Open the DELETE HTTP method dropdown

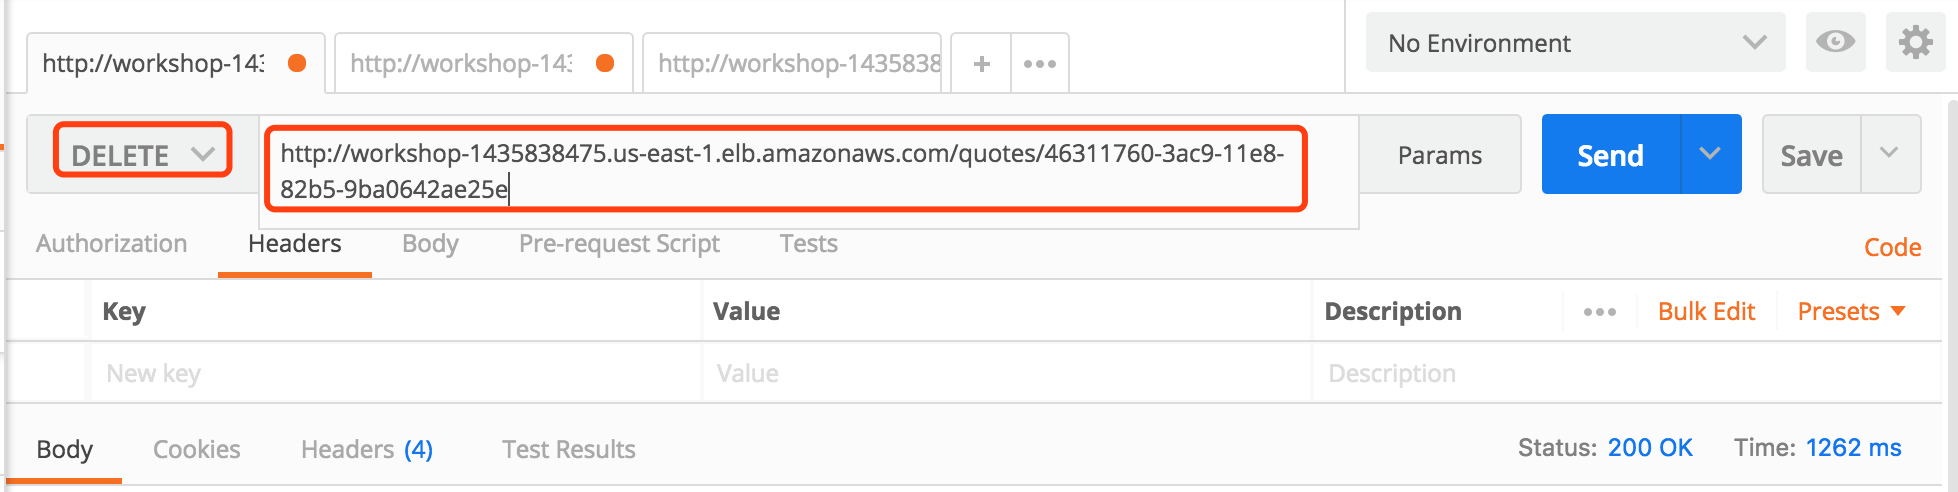coord(142,154)
